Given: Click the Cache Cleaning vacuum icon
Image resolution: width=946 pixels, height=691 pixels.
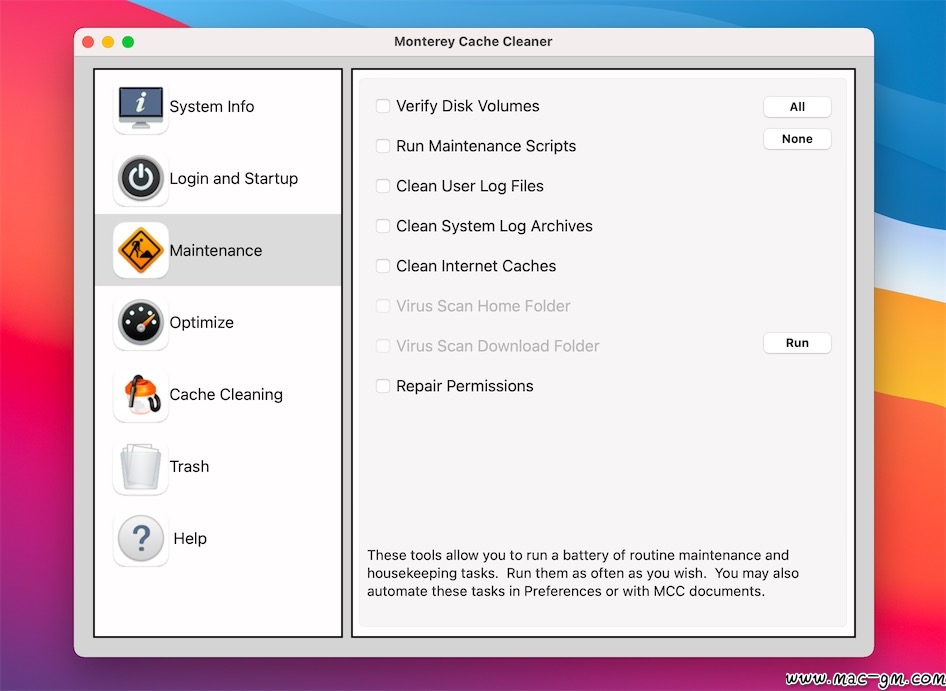Looking at the screenshot, I should [141, 394].
